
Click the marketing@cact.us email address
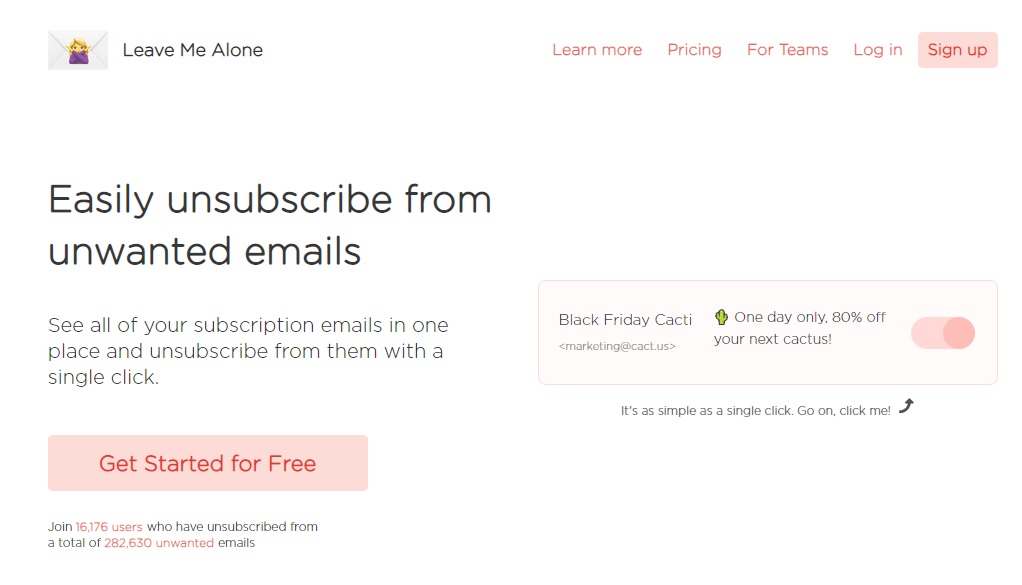click(617, 346)
